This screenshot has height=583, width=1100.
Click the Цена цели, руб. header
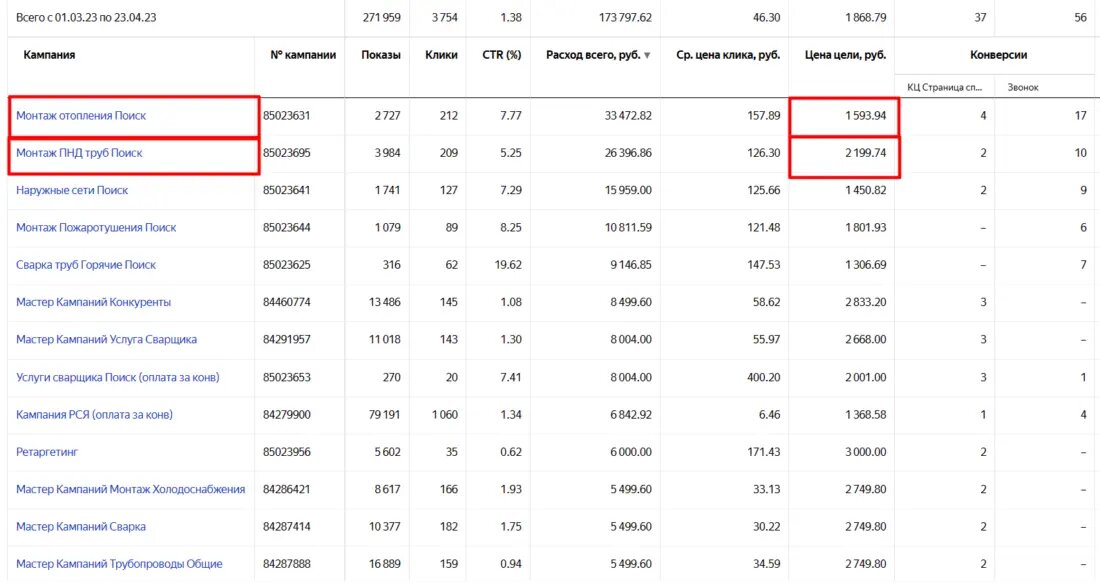coord(845,55)
